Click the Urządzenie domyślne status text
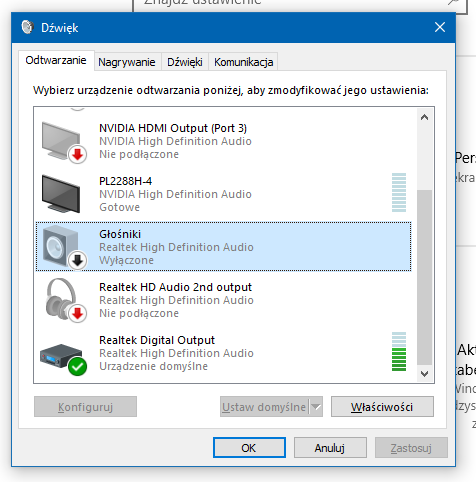 [x=153, y=366]
